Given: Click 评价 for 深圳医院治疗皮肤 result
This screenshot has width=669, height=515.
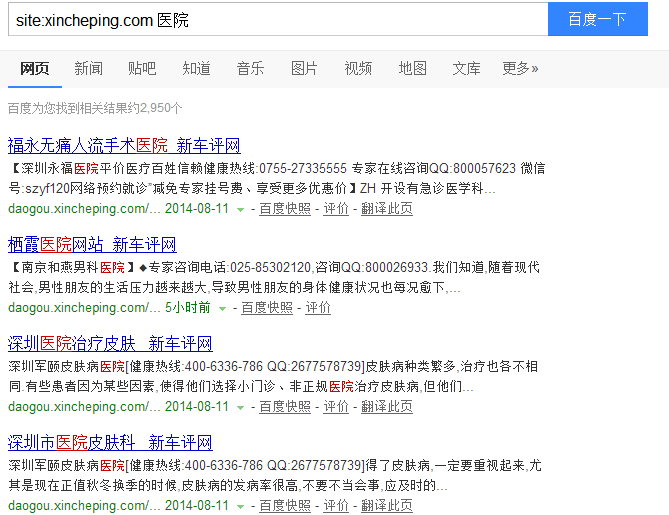Looking at the screenshot, I should [336, 407].
